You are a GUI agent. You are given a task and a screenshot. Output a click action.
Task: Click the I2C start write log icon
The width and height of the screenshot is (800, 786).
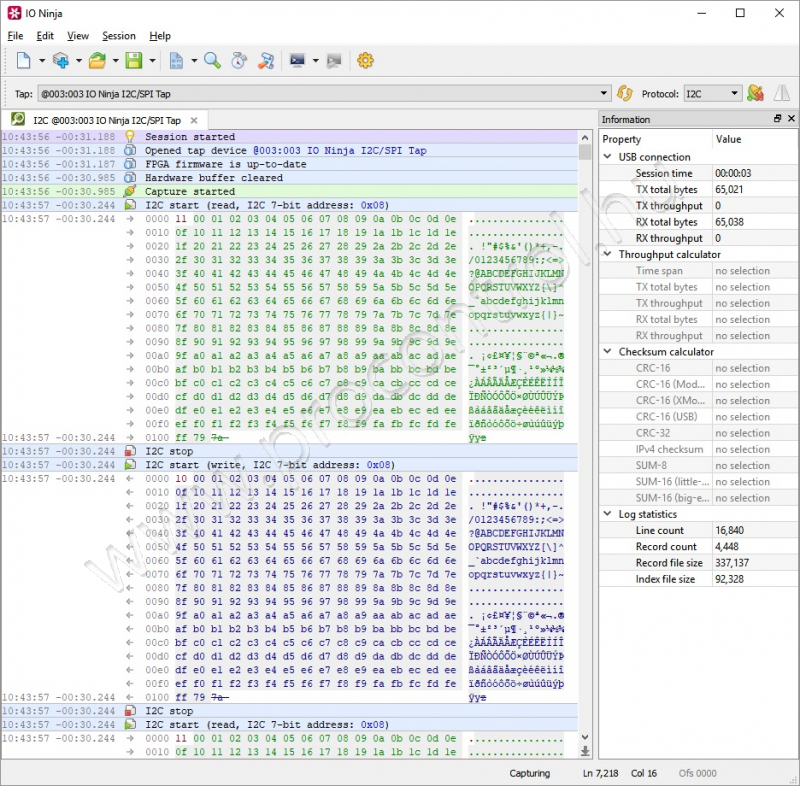[130, 465]
